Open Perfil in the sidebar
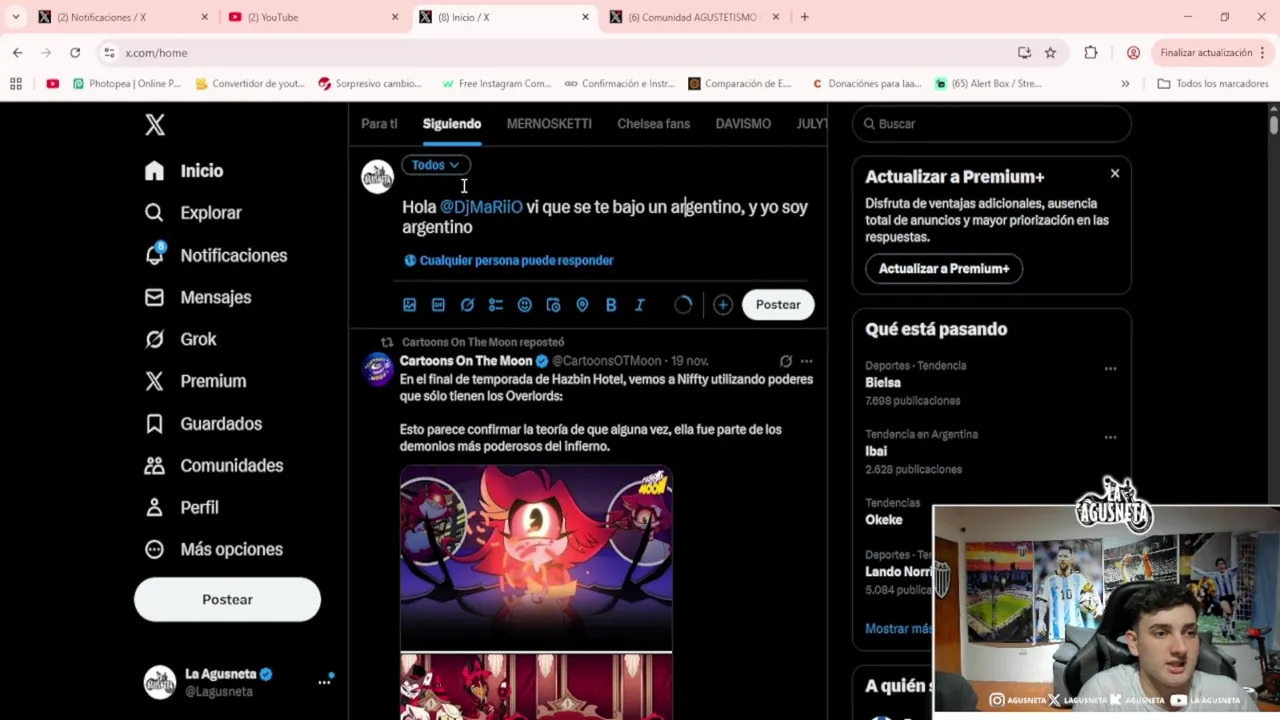Screen dimensions: 1280x720 click(x=181, y=507)
